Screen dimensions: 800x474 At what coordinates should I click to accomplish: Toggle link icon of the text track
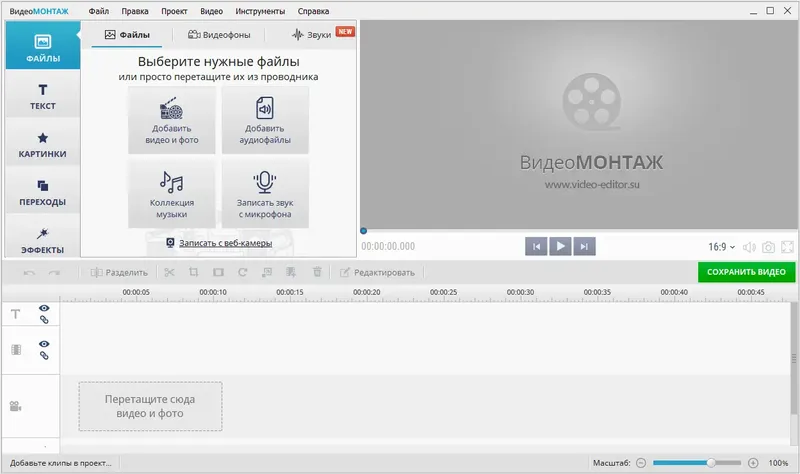pos(44,320)
